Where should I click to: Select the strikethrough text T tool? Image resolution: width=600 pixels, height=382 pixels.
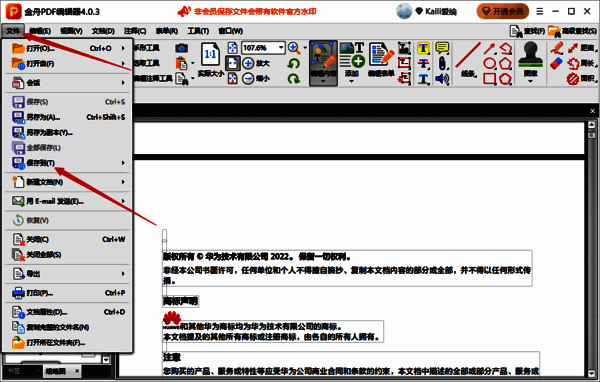coord(423,63)
